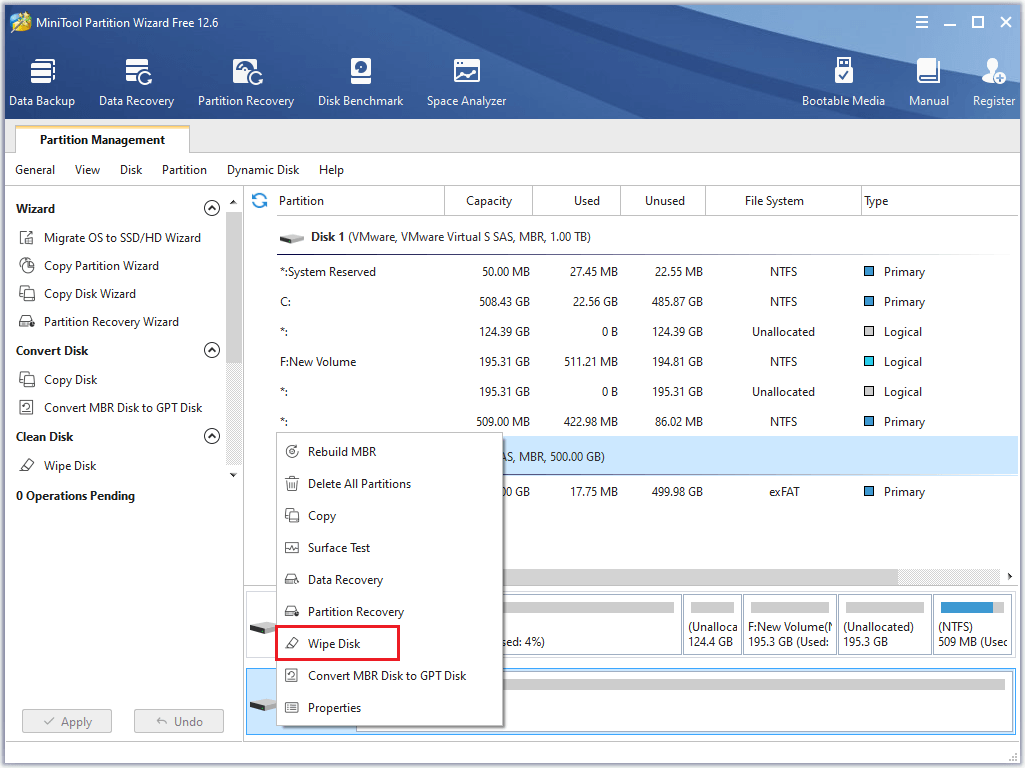
Task: Refresh the partition list
Action: click(x=260, y=201)
